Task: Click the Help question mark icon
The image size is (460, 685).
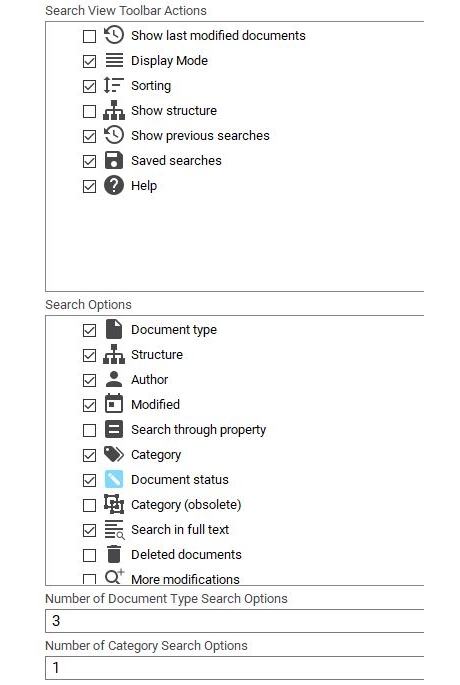Action: pyautogui.click(x=114, y=185)
